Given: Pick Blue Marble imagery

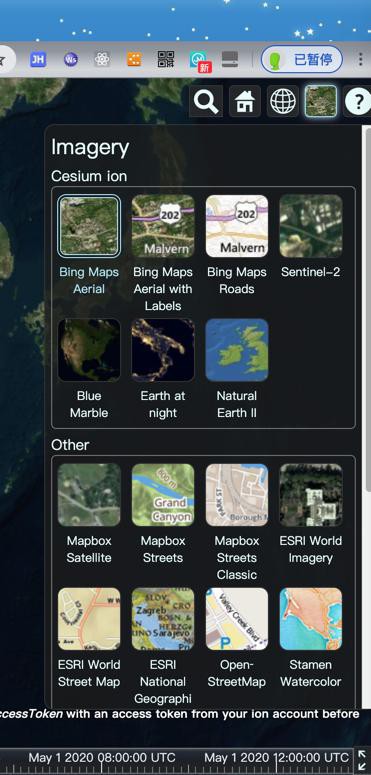Looking at the screenshot, I should (89, 350).
